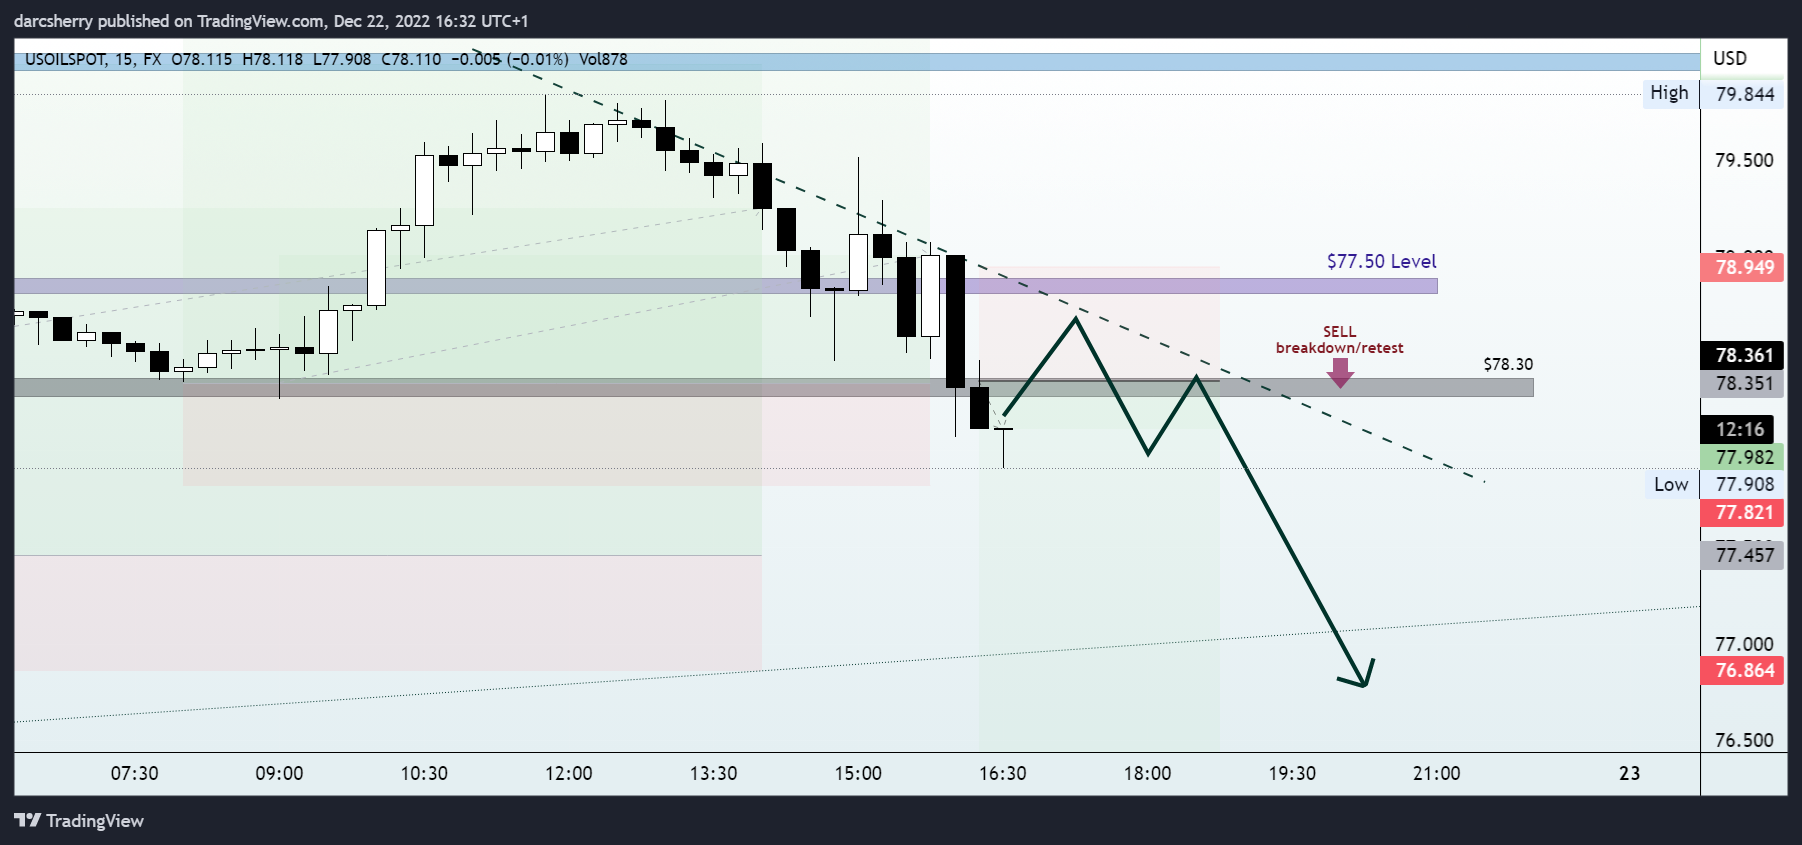The width and height of the screenshot is (1802, 845).
Task: Click the 76.500 price axis label
Action: click(1744, 740)
